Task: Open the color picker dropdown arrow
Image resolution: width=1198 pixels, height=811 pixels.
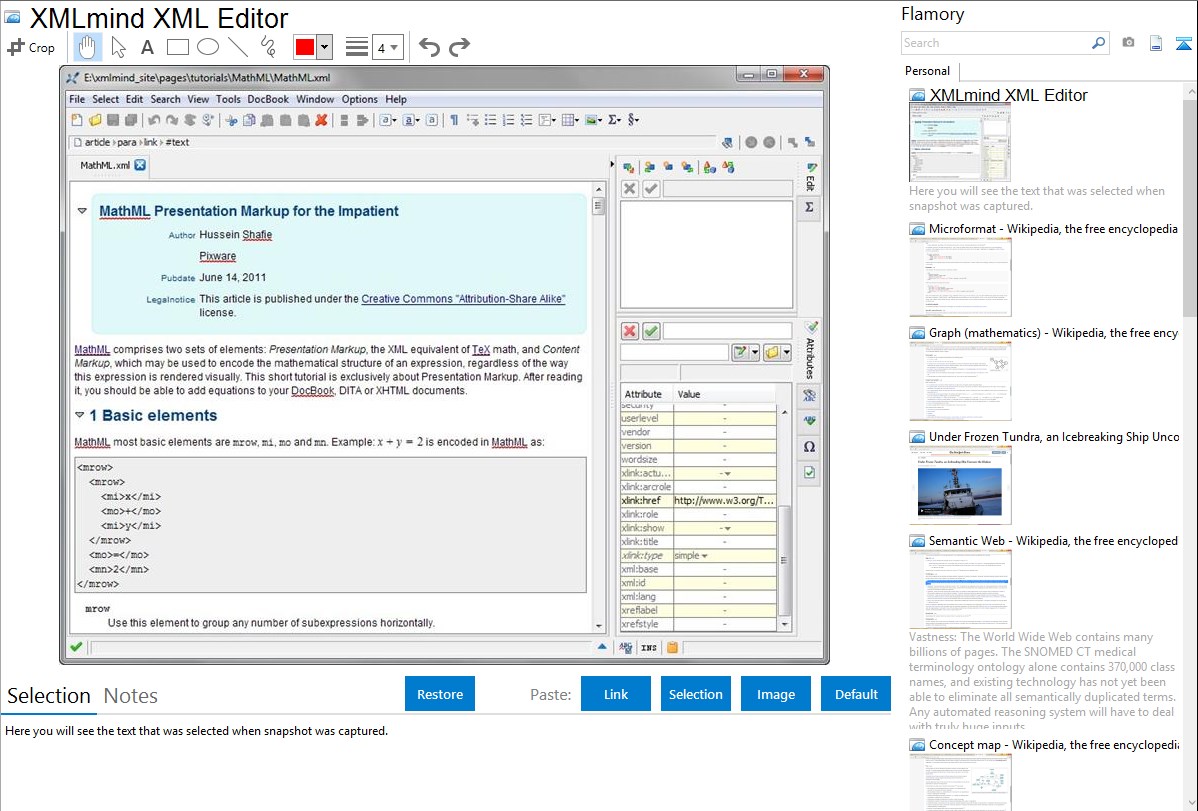Action: pos(325,47)
